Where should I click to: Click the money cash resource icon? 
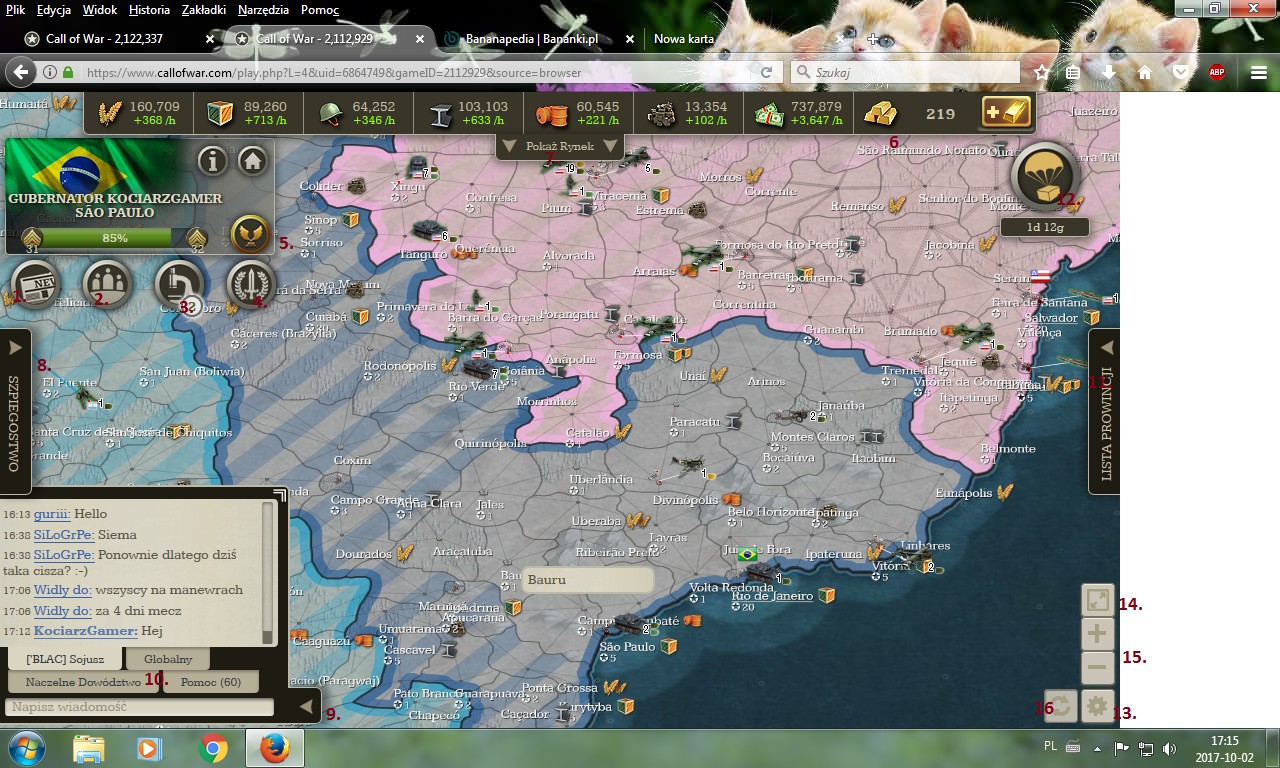point(769,114)
